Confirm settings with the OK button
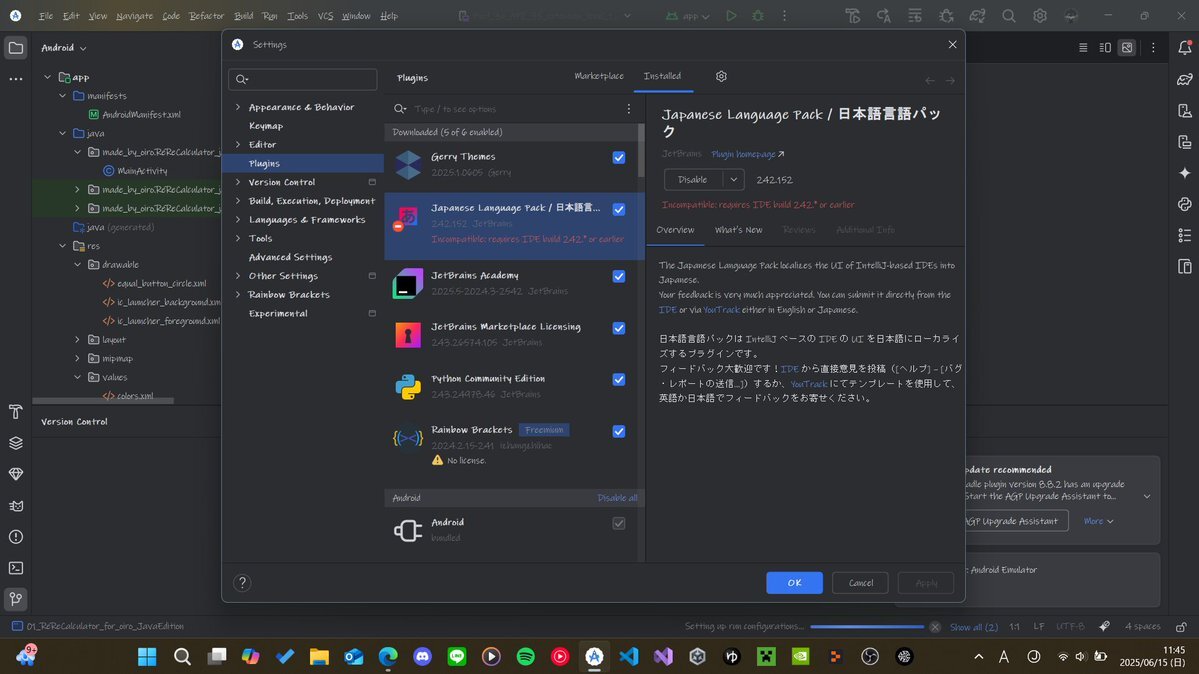Image resolution: width=1199 pixels, height=674 pixels. [x=794, y=583]
